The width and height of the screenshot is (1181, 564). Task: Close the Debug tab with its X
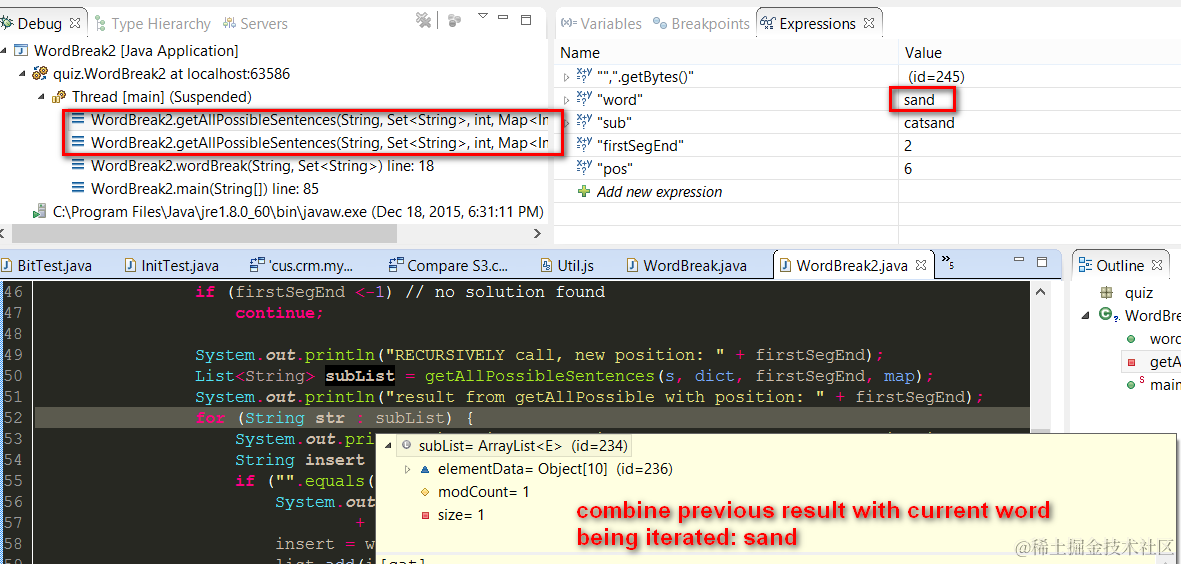click(74, 23)
